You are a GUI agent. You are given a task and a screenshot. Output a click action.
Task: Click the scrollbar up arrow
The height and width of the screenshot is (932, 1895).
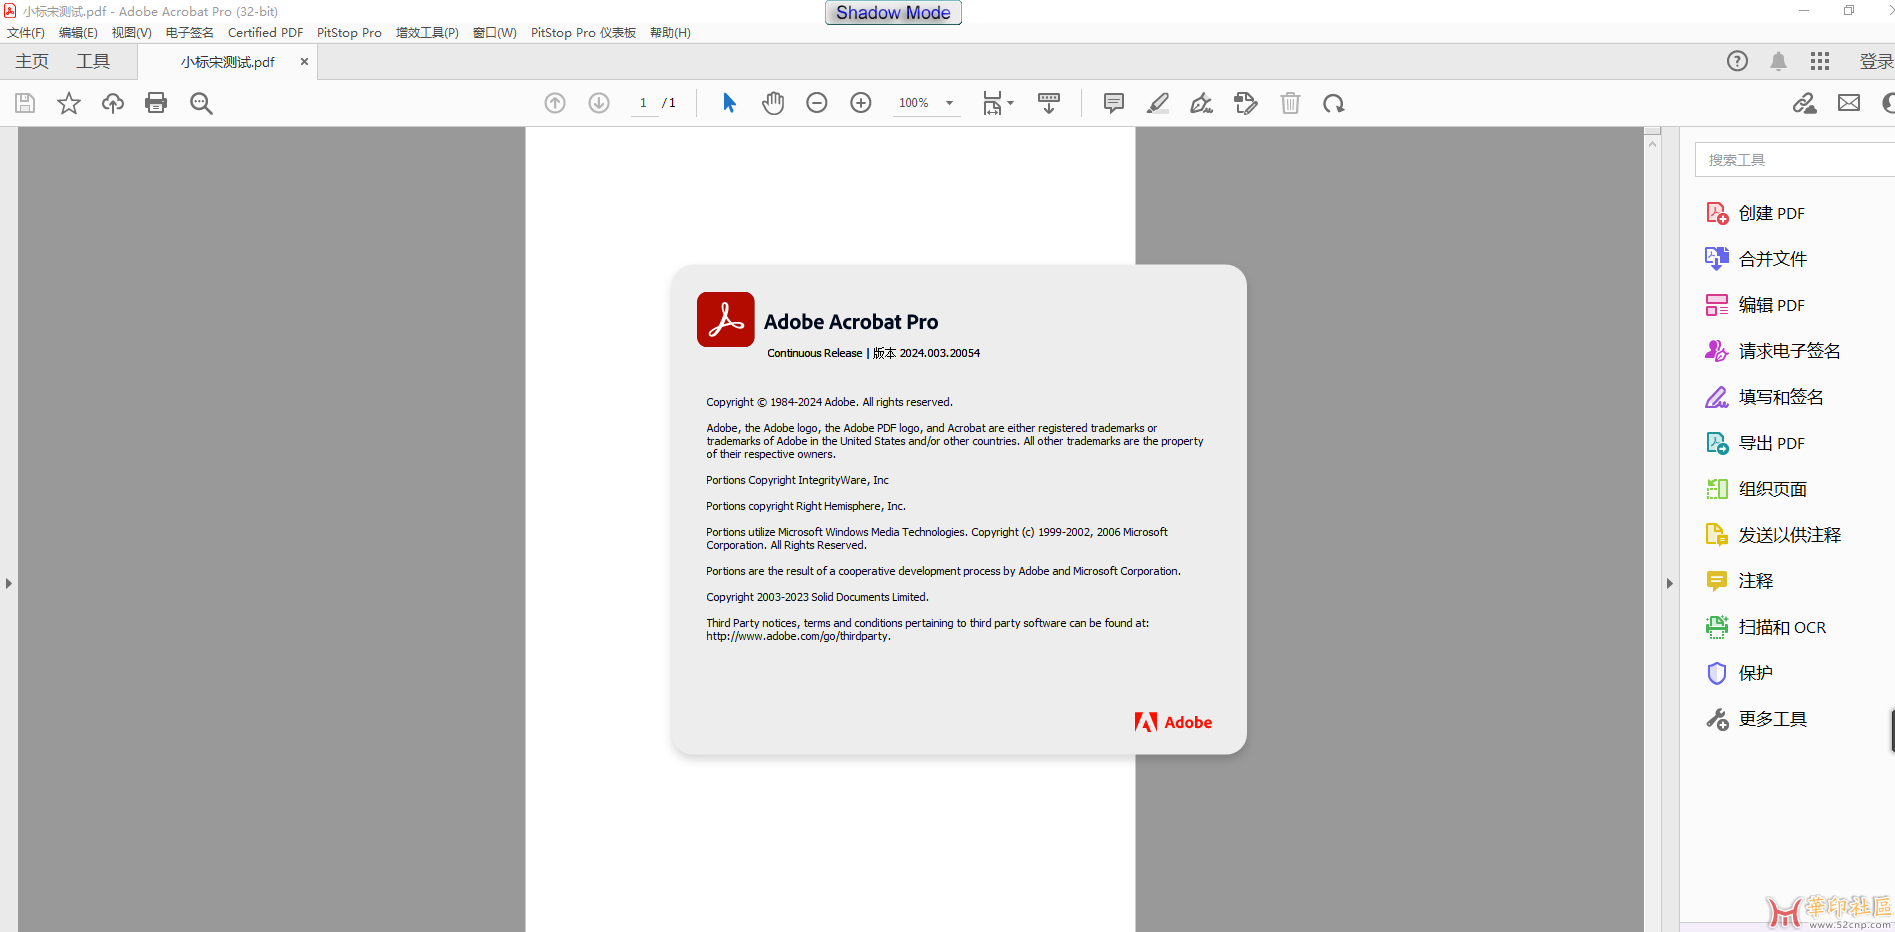(1652, 144)
